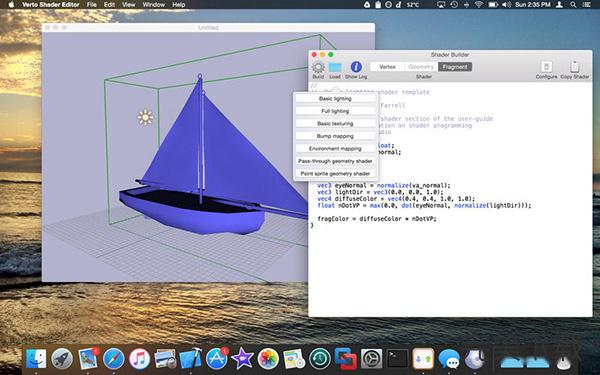Viewport: 600px width, 375px height.
Task: Click the float nDotVP code line
Action: click(424, 205)
